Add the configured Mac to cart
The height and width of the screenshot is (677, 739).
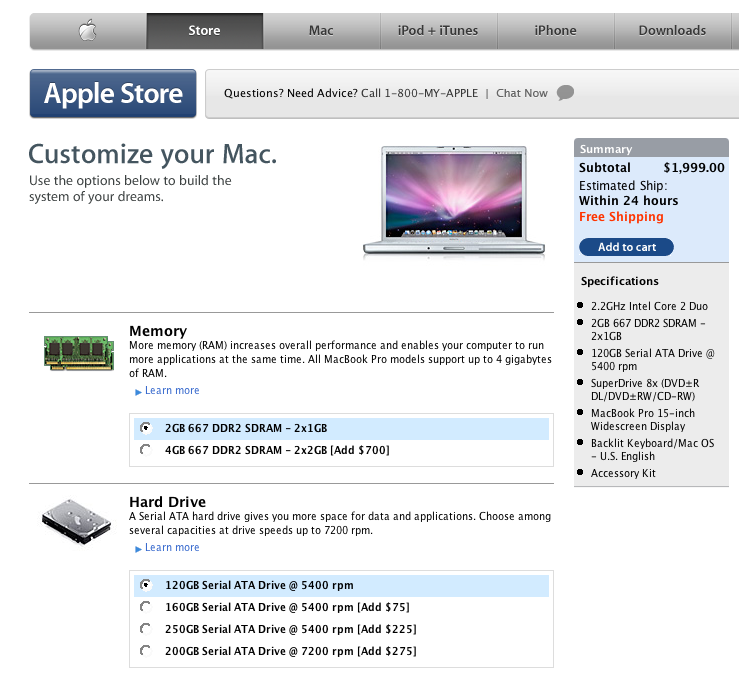tap(626, 247)
